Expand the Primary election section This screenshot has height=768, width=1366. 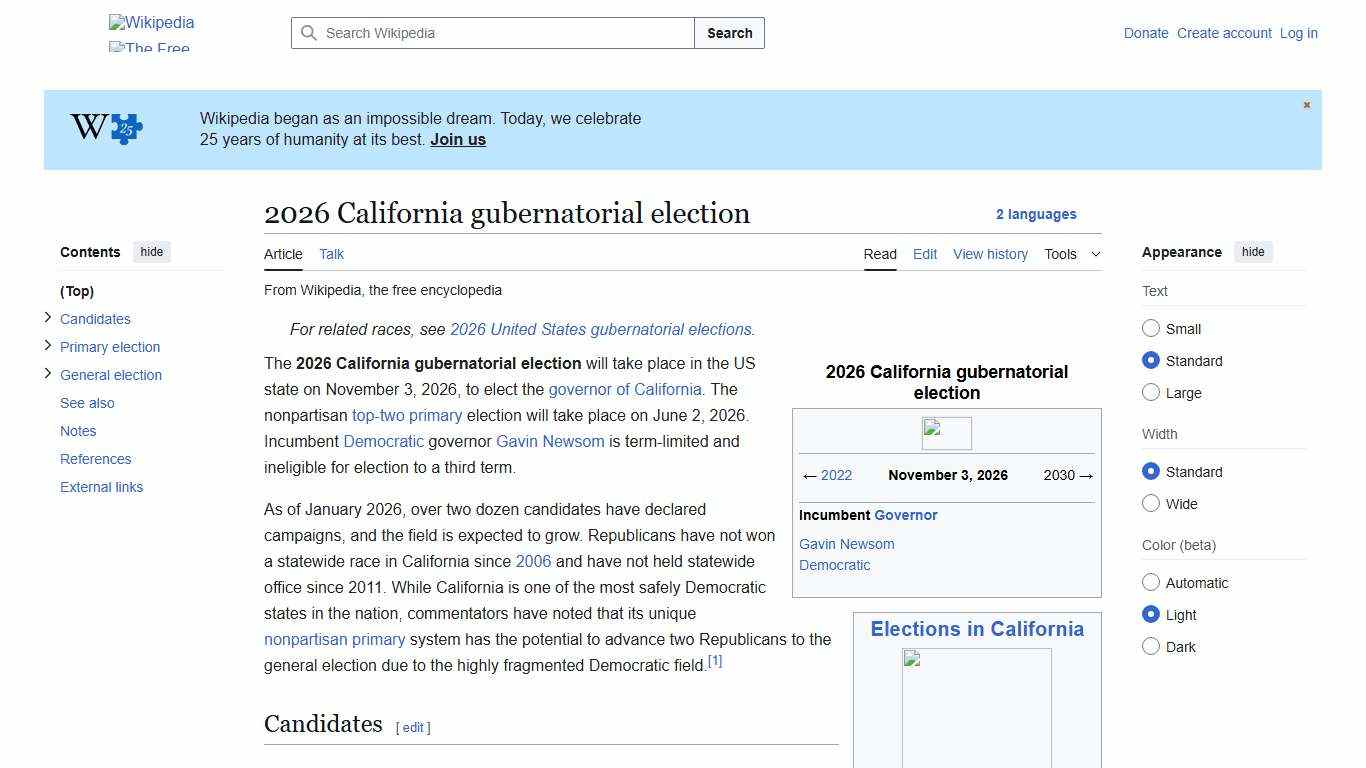(48, 346)
